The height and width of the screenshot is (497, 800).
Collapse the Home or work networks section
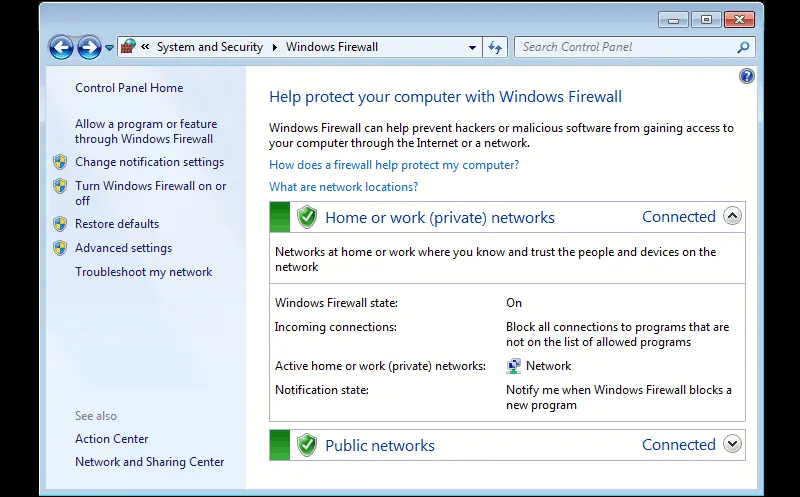point(732,216)
